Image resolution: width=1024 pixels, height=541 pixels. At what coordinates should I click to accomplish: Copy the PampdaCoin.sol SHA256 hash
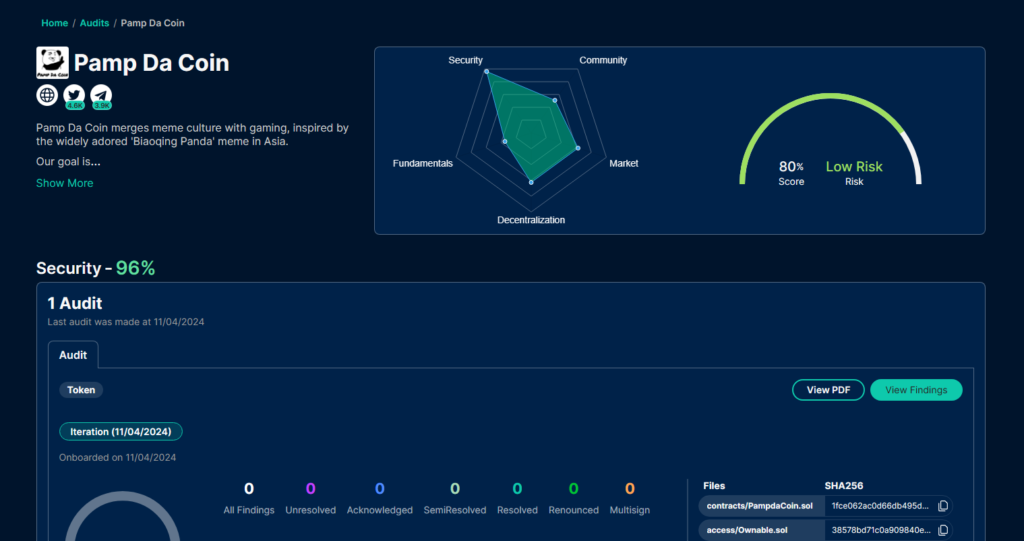click(943, 506)
